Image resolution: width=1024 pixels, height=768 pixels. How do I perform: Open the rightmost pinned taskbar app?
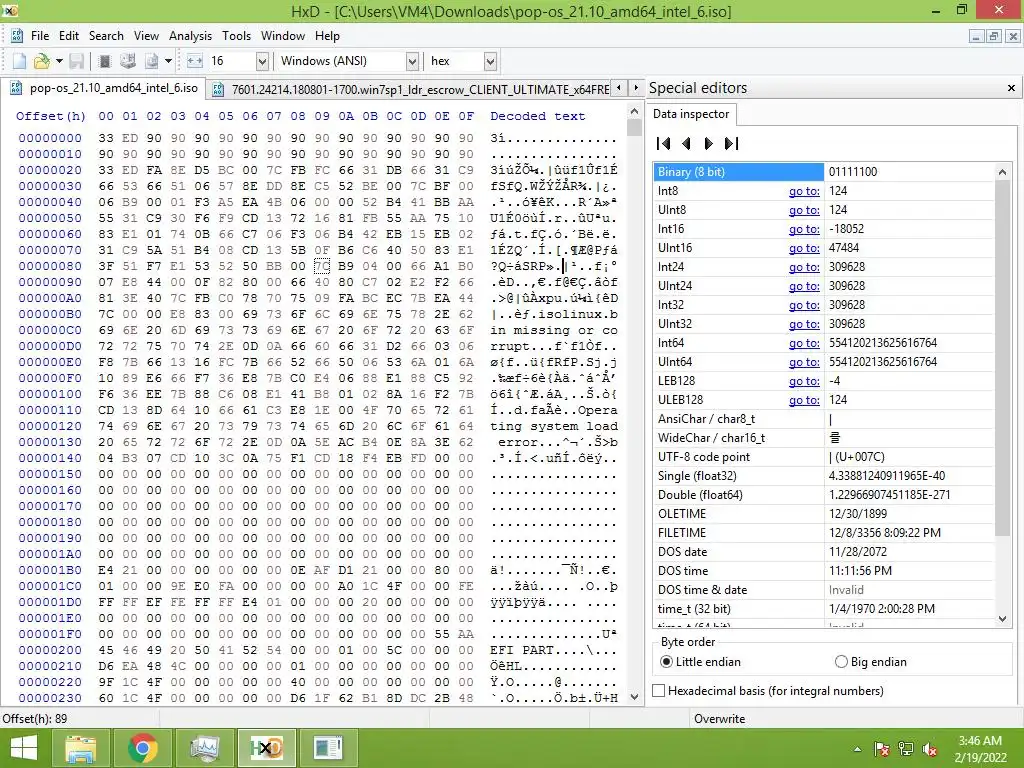point(328,748)
